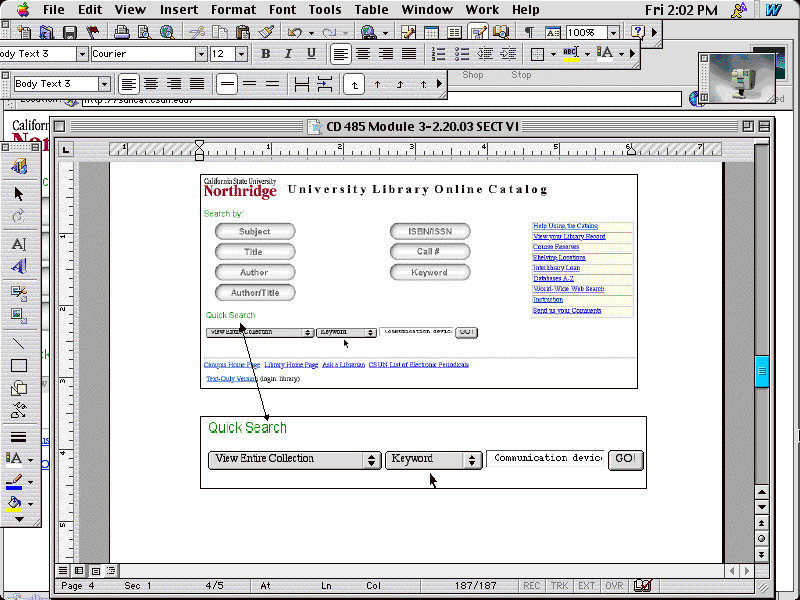The width and height of the screenshot is (800, 600).
Task: Toggle Italic formatting
Action: [x=288, y=54]
